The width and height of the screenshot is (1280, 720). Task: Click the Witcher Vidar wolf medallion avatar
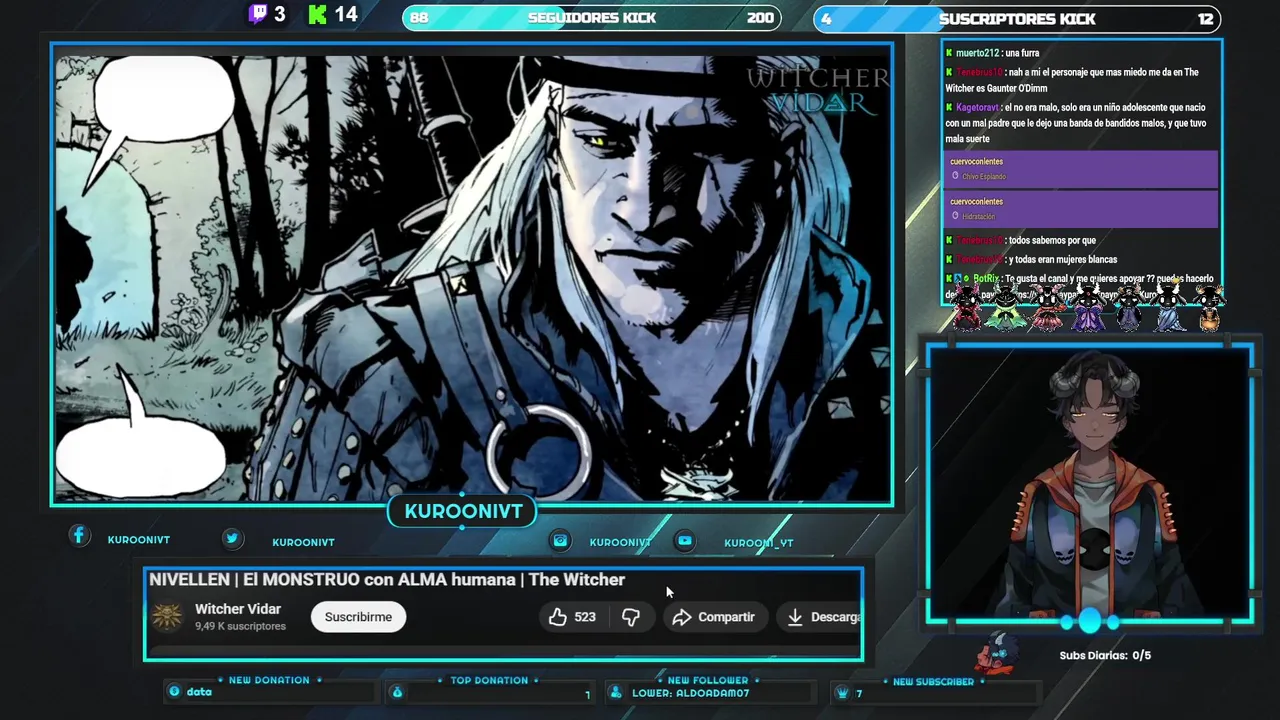coord(167,617)
